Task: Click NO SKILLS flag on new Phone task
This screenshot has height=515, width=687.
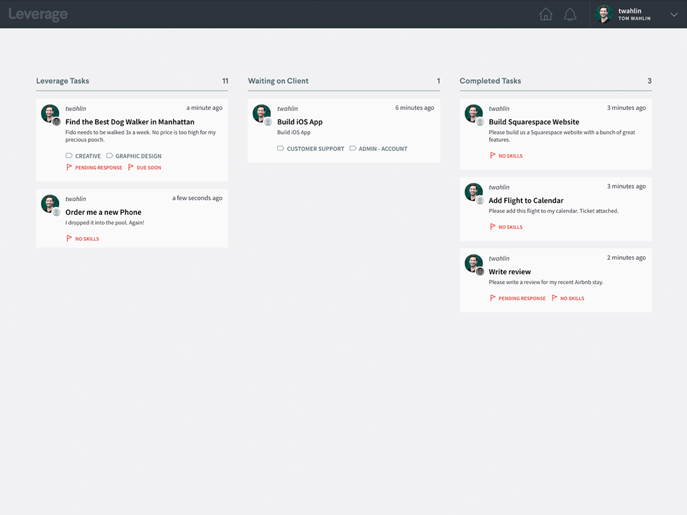Action: pyautogui.click(x=82, y=238)
